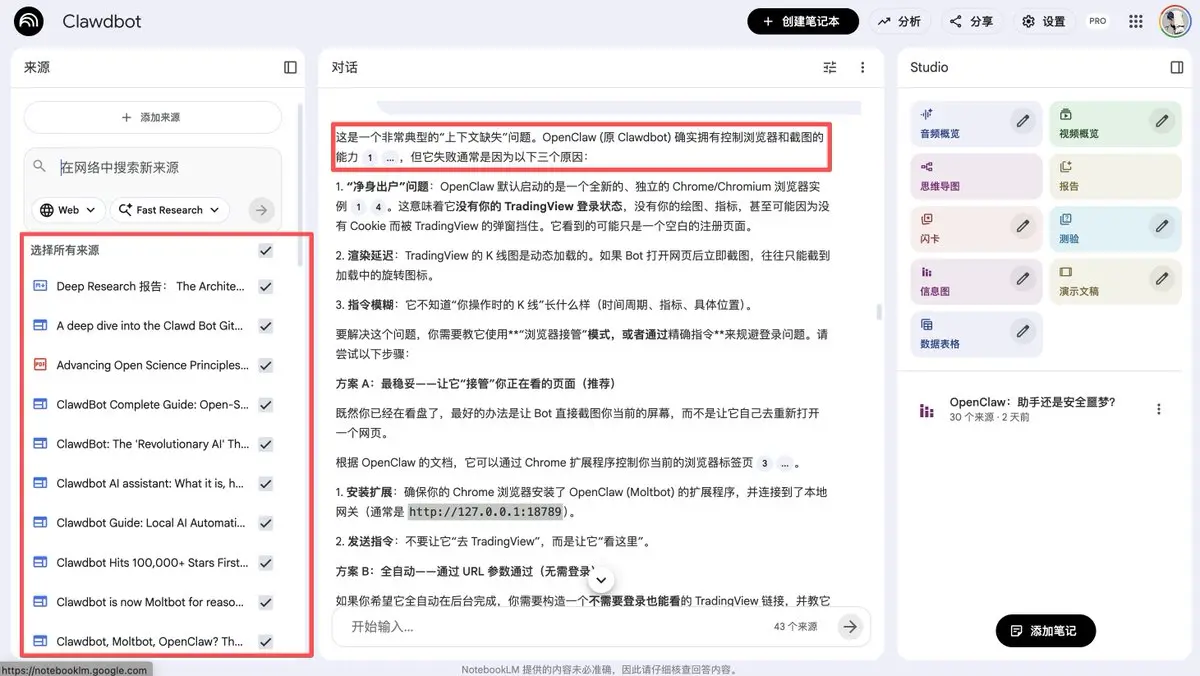Image resolution: width=1200 pixels, height=676 pixels.
Task: Uncheck the Clawdbot is now Moltbot source
Action: coord(265,602)
